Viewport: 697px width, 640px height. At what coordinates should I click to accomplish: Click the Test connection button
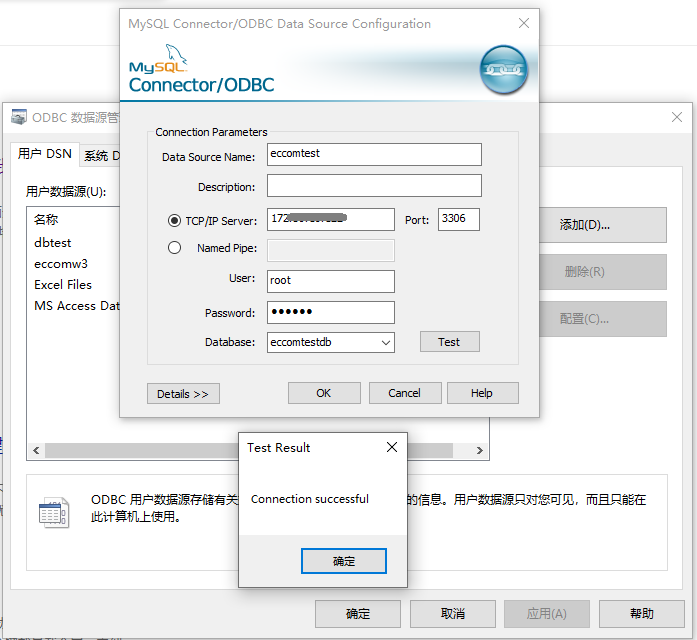(449, 342)
